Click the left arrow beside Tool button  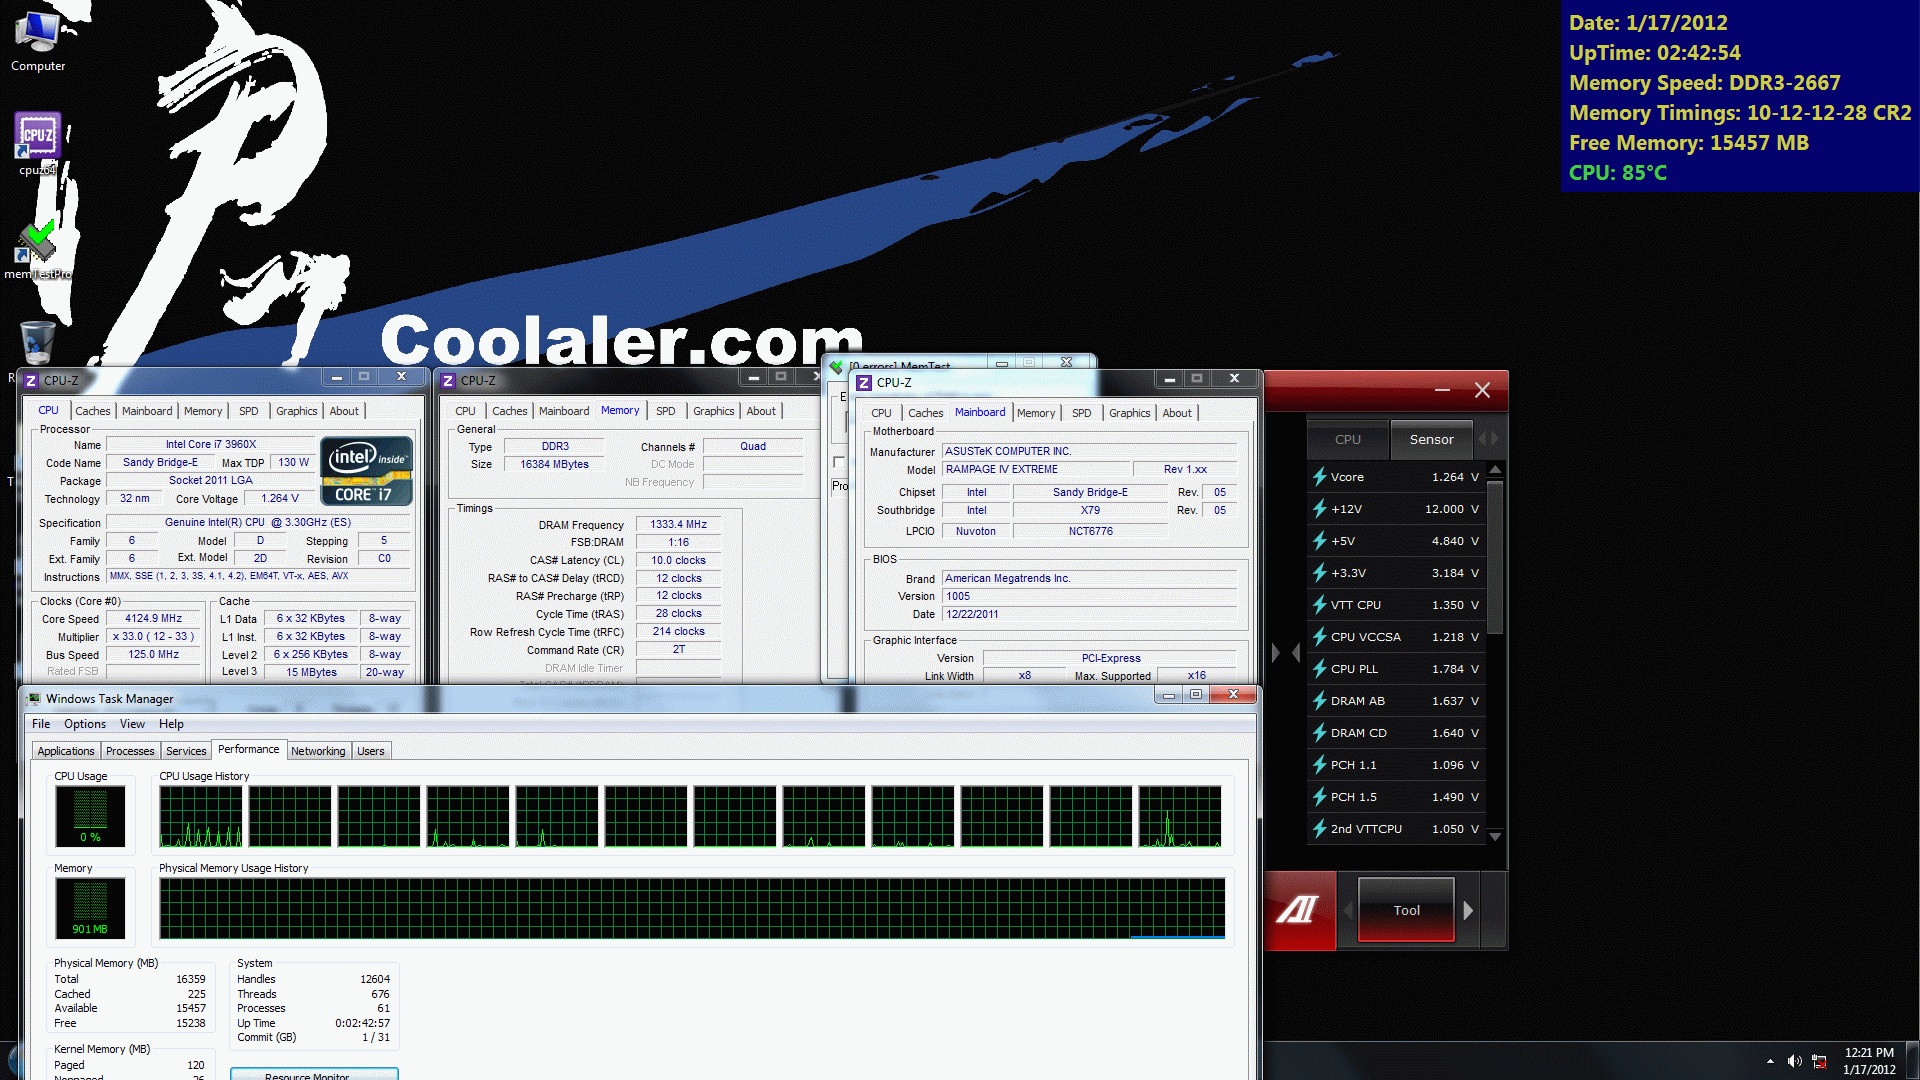1348,910
